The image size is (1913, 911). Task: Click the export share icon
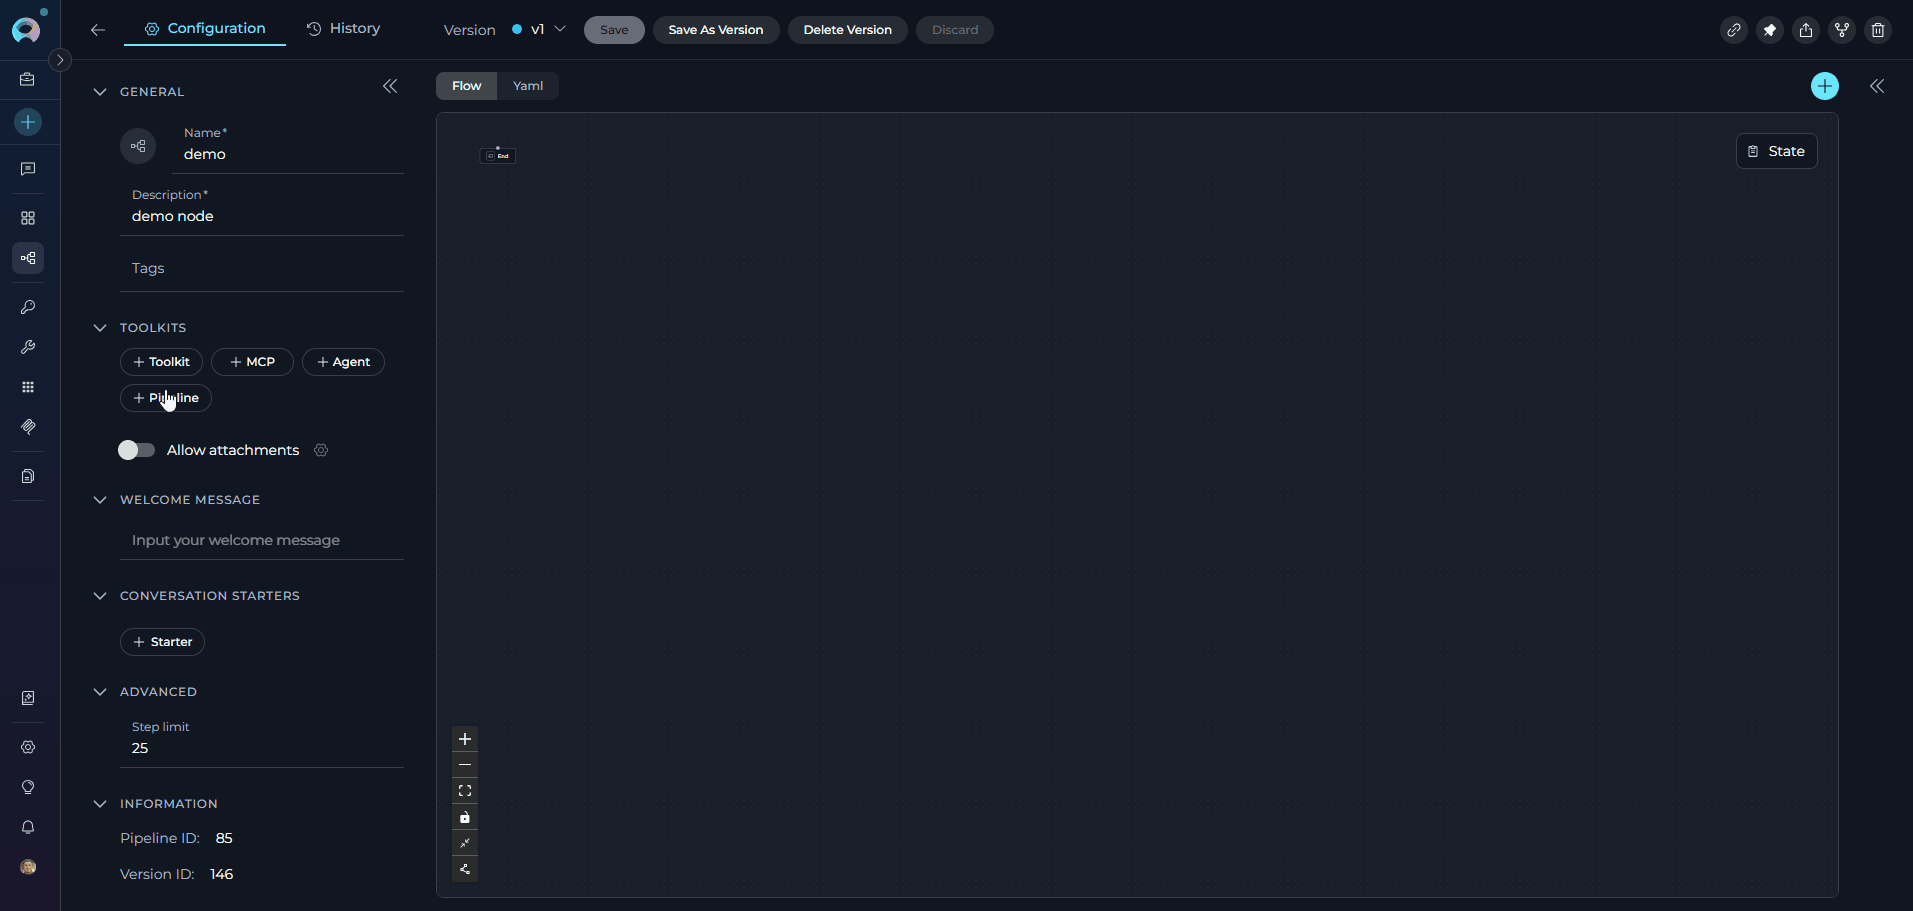point(1805,30)
